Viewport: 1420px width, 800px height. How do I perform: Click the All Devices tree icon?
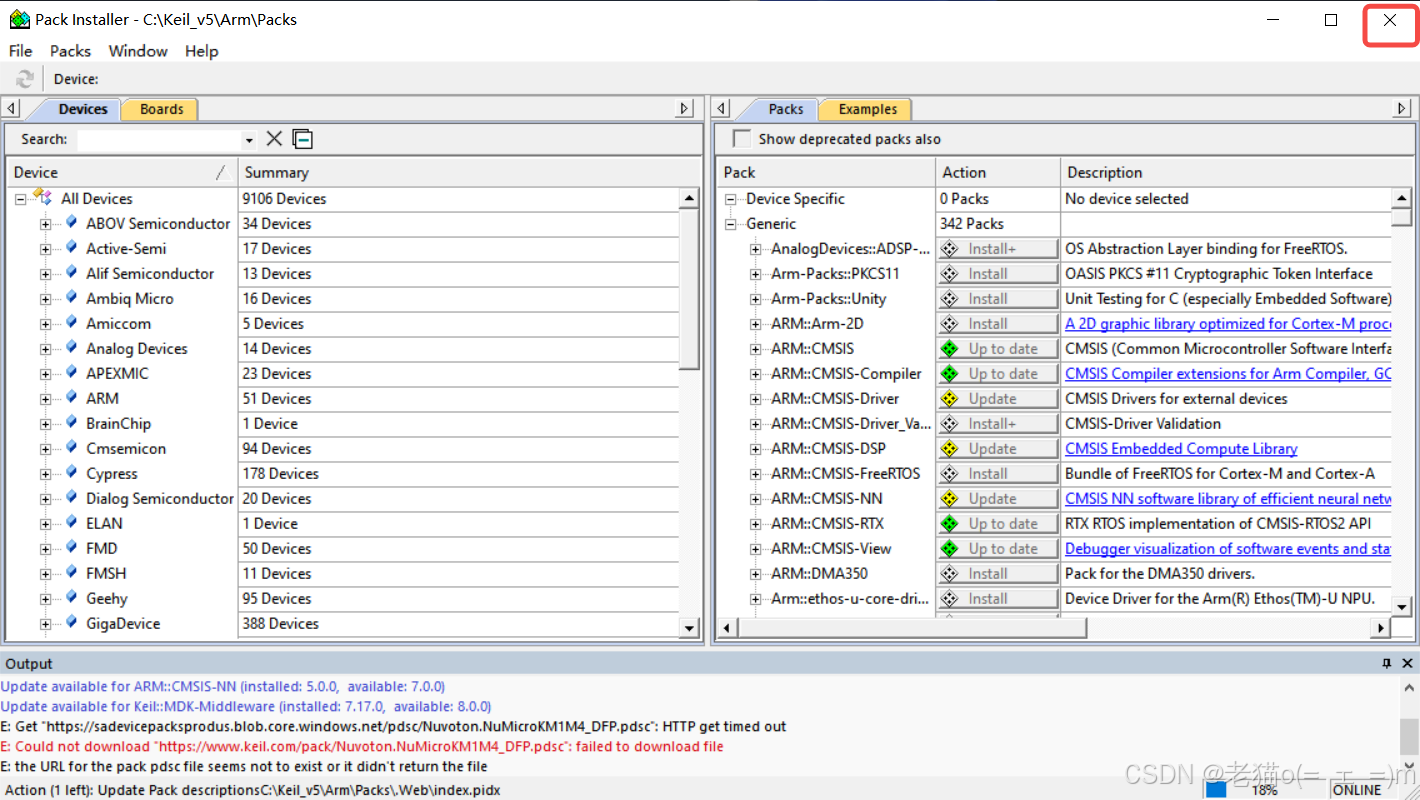(42, 196)
